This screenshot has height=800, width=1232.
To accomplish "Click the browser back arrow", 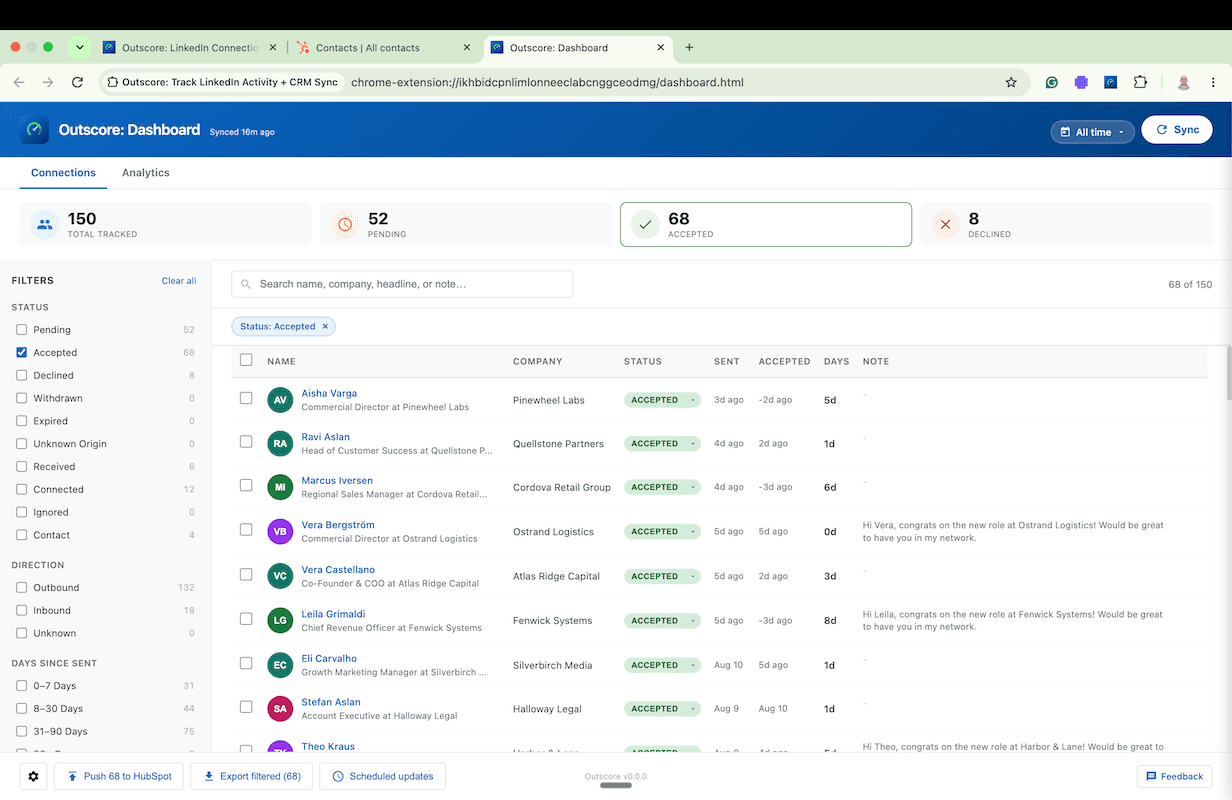I will click(x=19, y=82).
